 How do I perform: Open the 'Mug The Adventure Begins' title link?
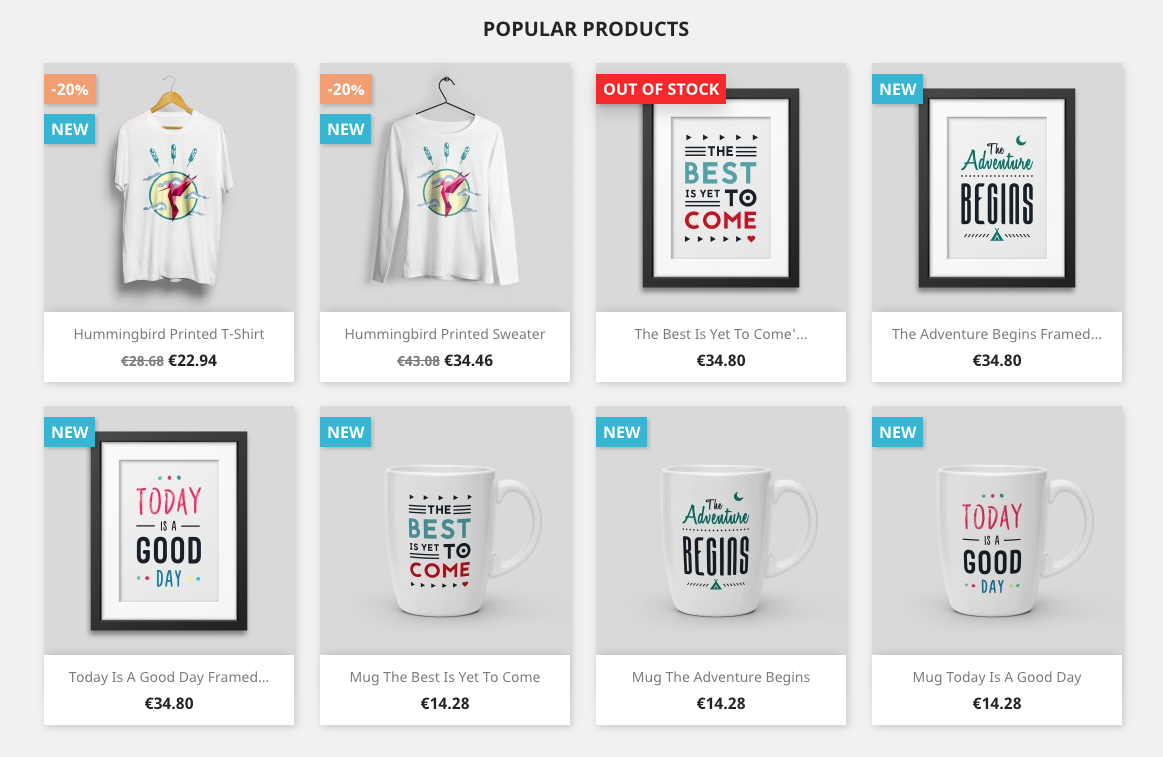721,677
